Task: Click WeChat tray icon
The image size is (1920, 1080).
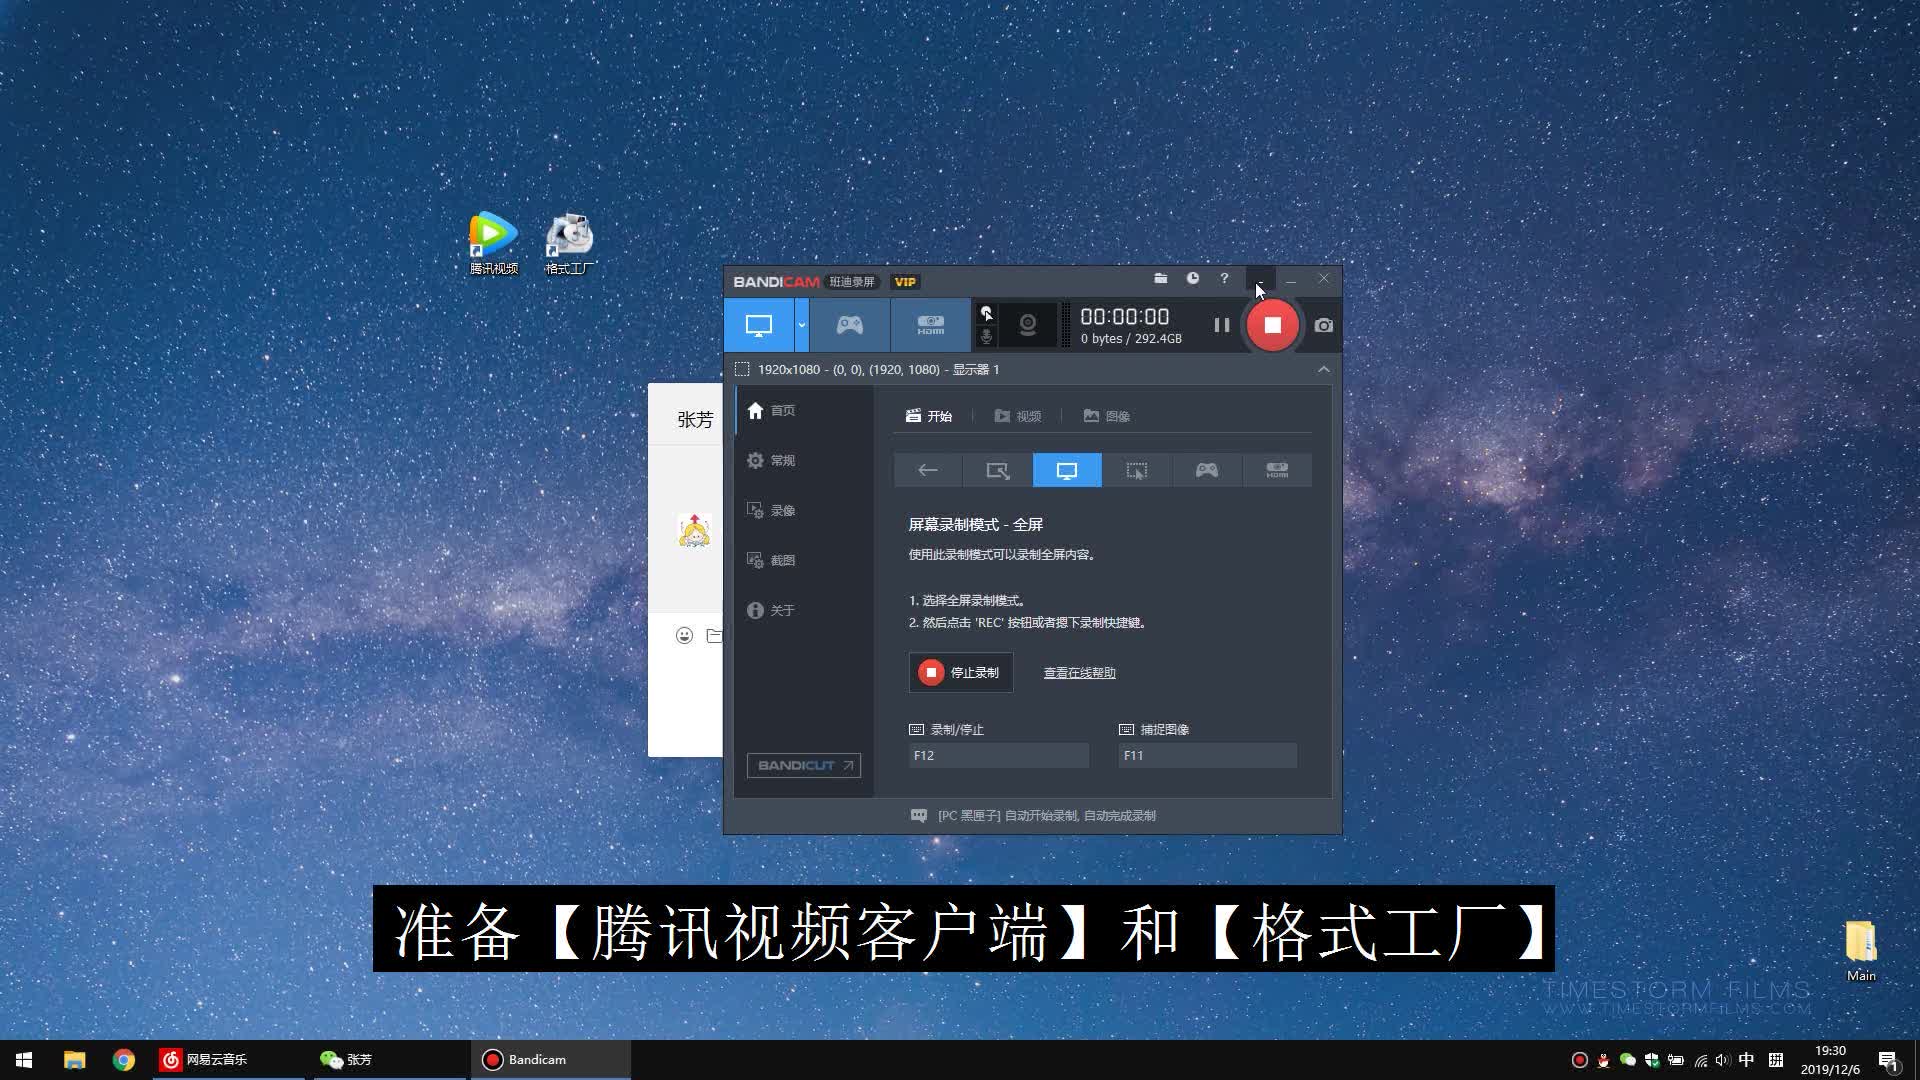Action: click(x=1628, y=1060)
